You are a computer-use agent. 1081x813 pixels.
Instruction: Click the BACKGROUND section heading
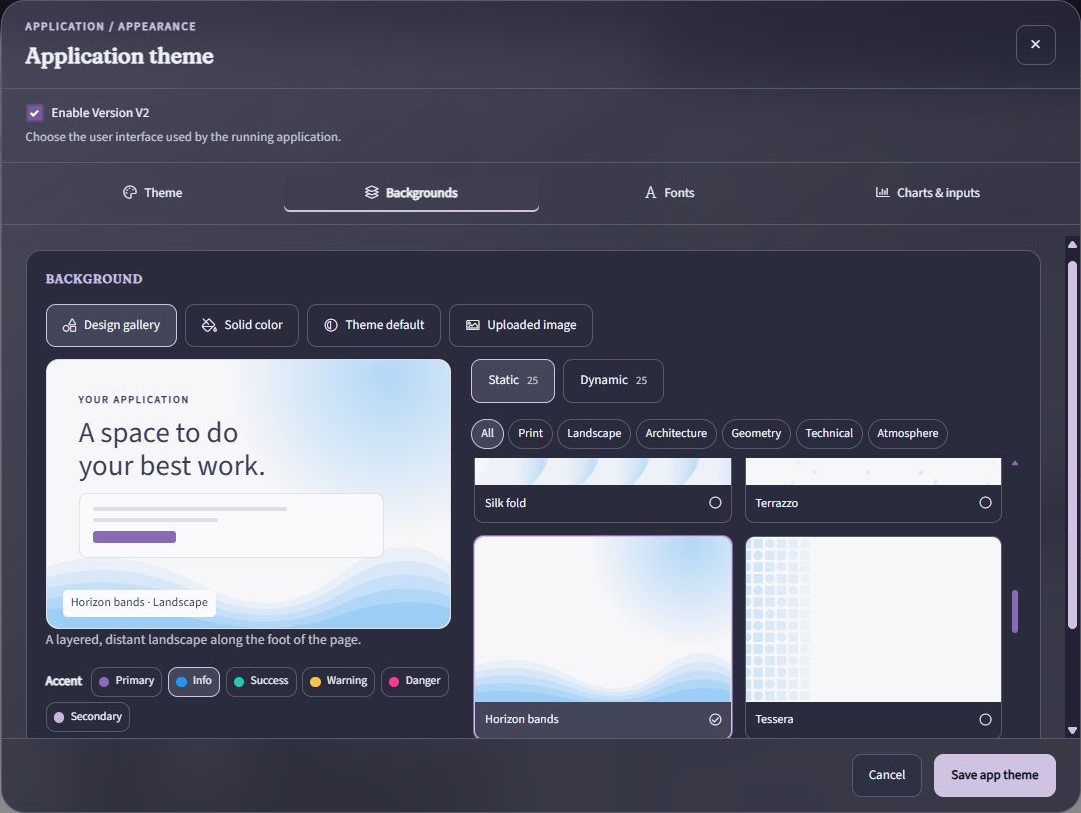coord(94,279)
